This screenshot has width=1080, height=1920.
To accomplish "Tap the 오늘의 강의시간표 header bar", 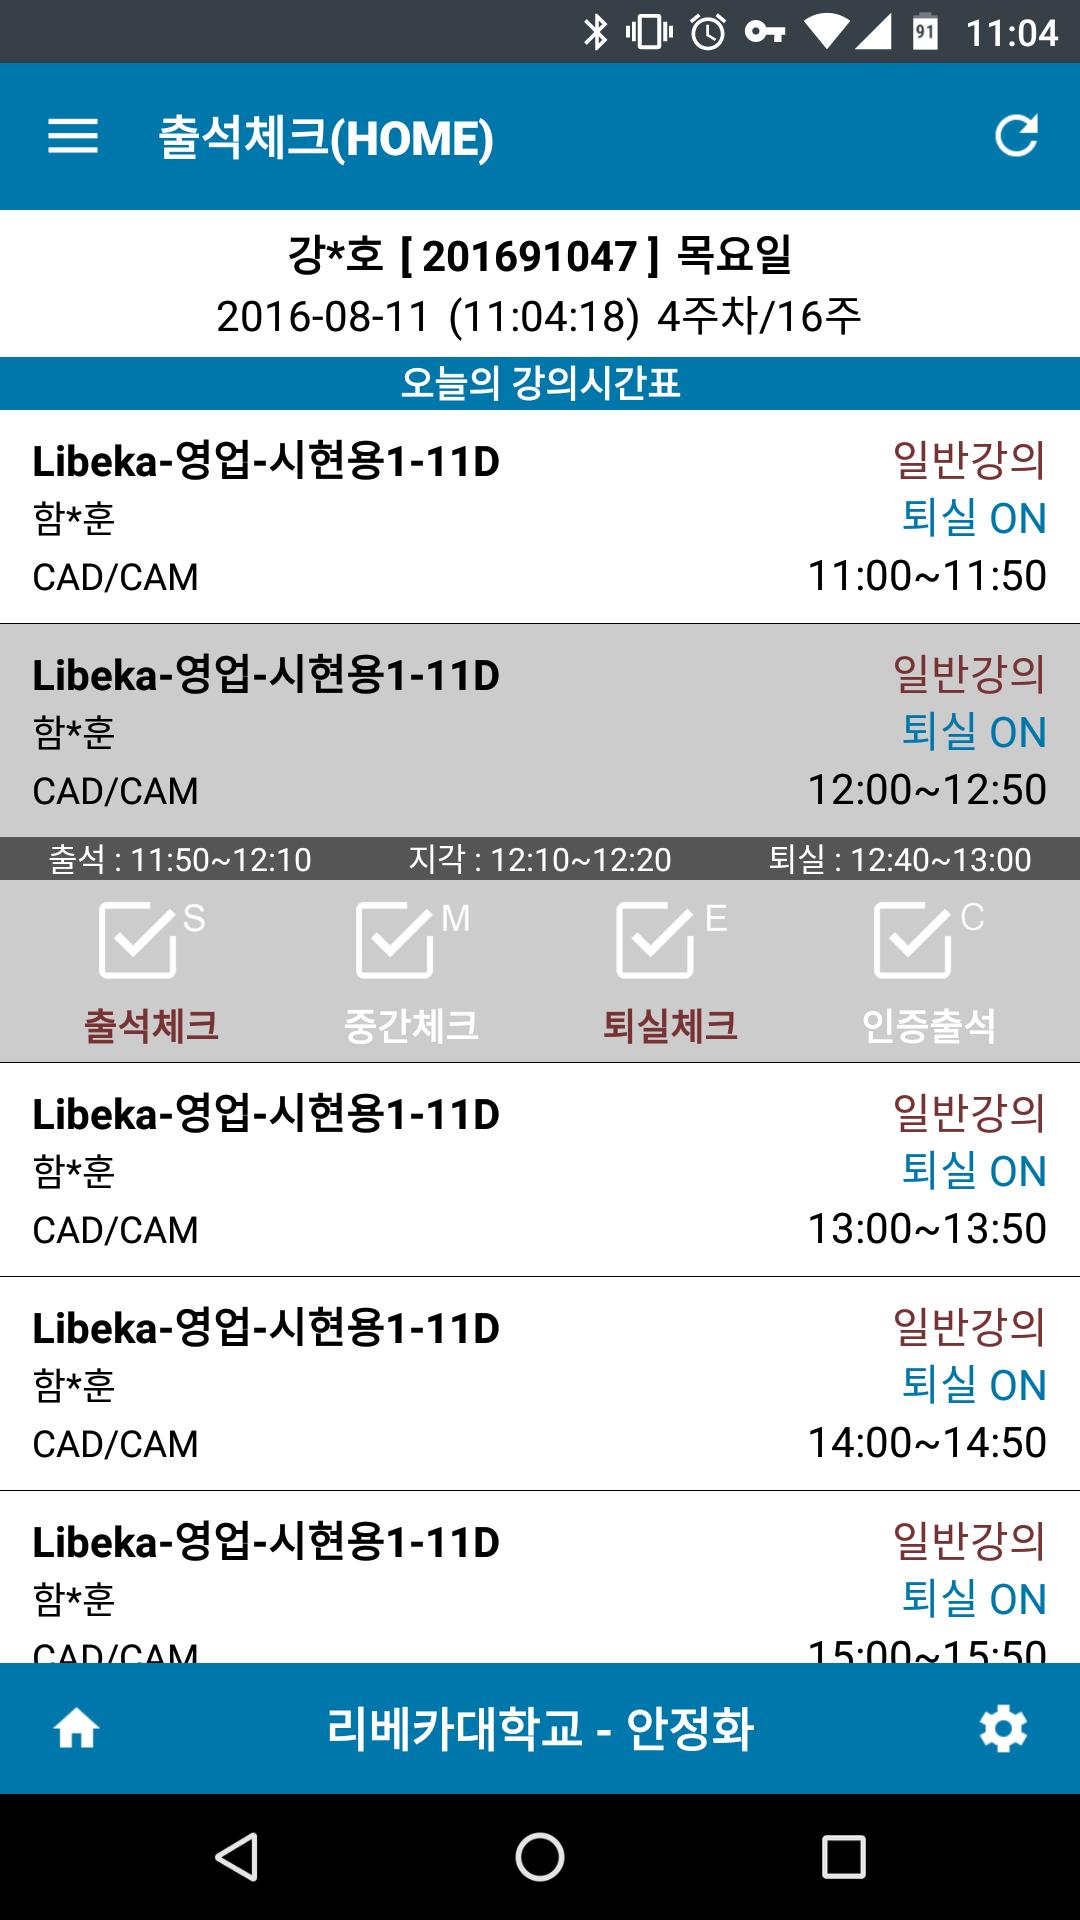I will (540, 383).
